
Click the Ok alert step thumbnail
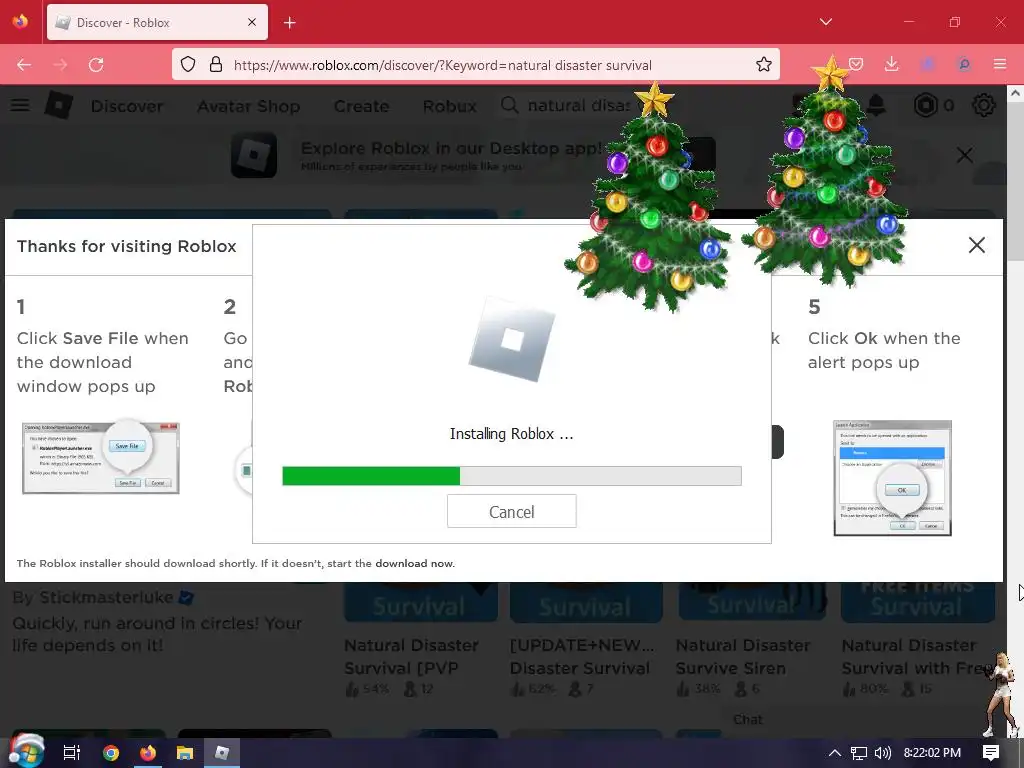tap(892, 477)
